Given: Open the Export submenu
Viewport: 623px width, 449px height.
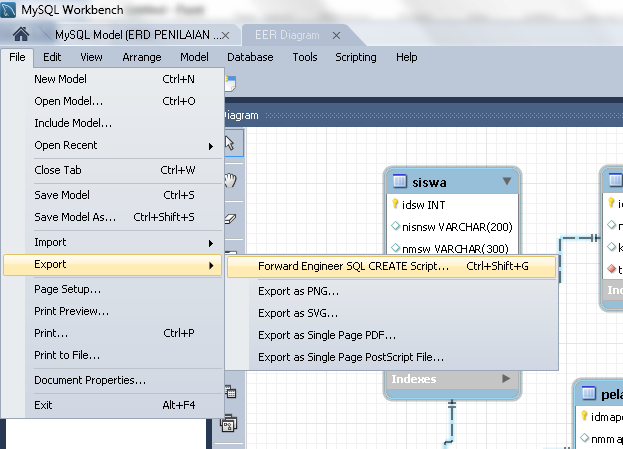Looking at the screenshot, I should click(112, 265).
